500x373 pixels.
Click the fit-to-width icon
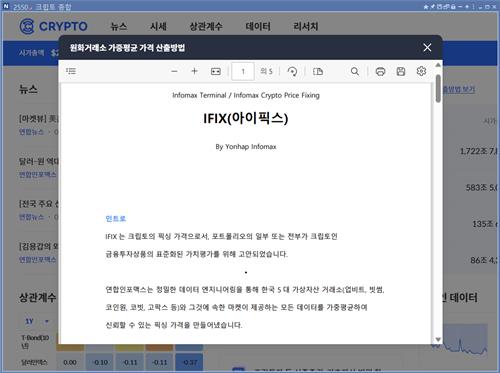[x=216, y=71]
